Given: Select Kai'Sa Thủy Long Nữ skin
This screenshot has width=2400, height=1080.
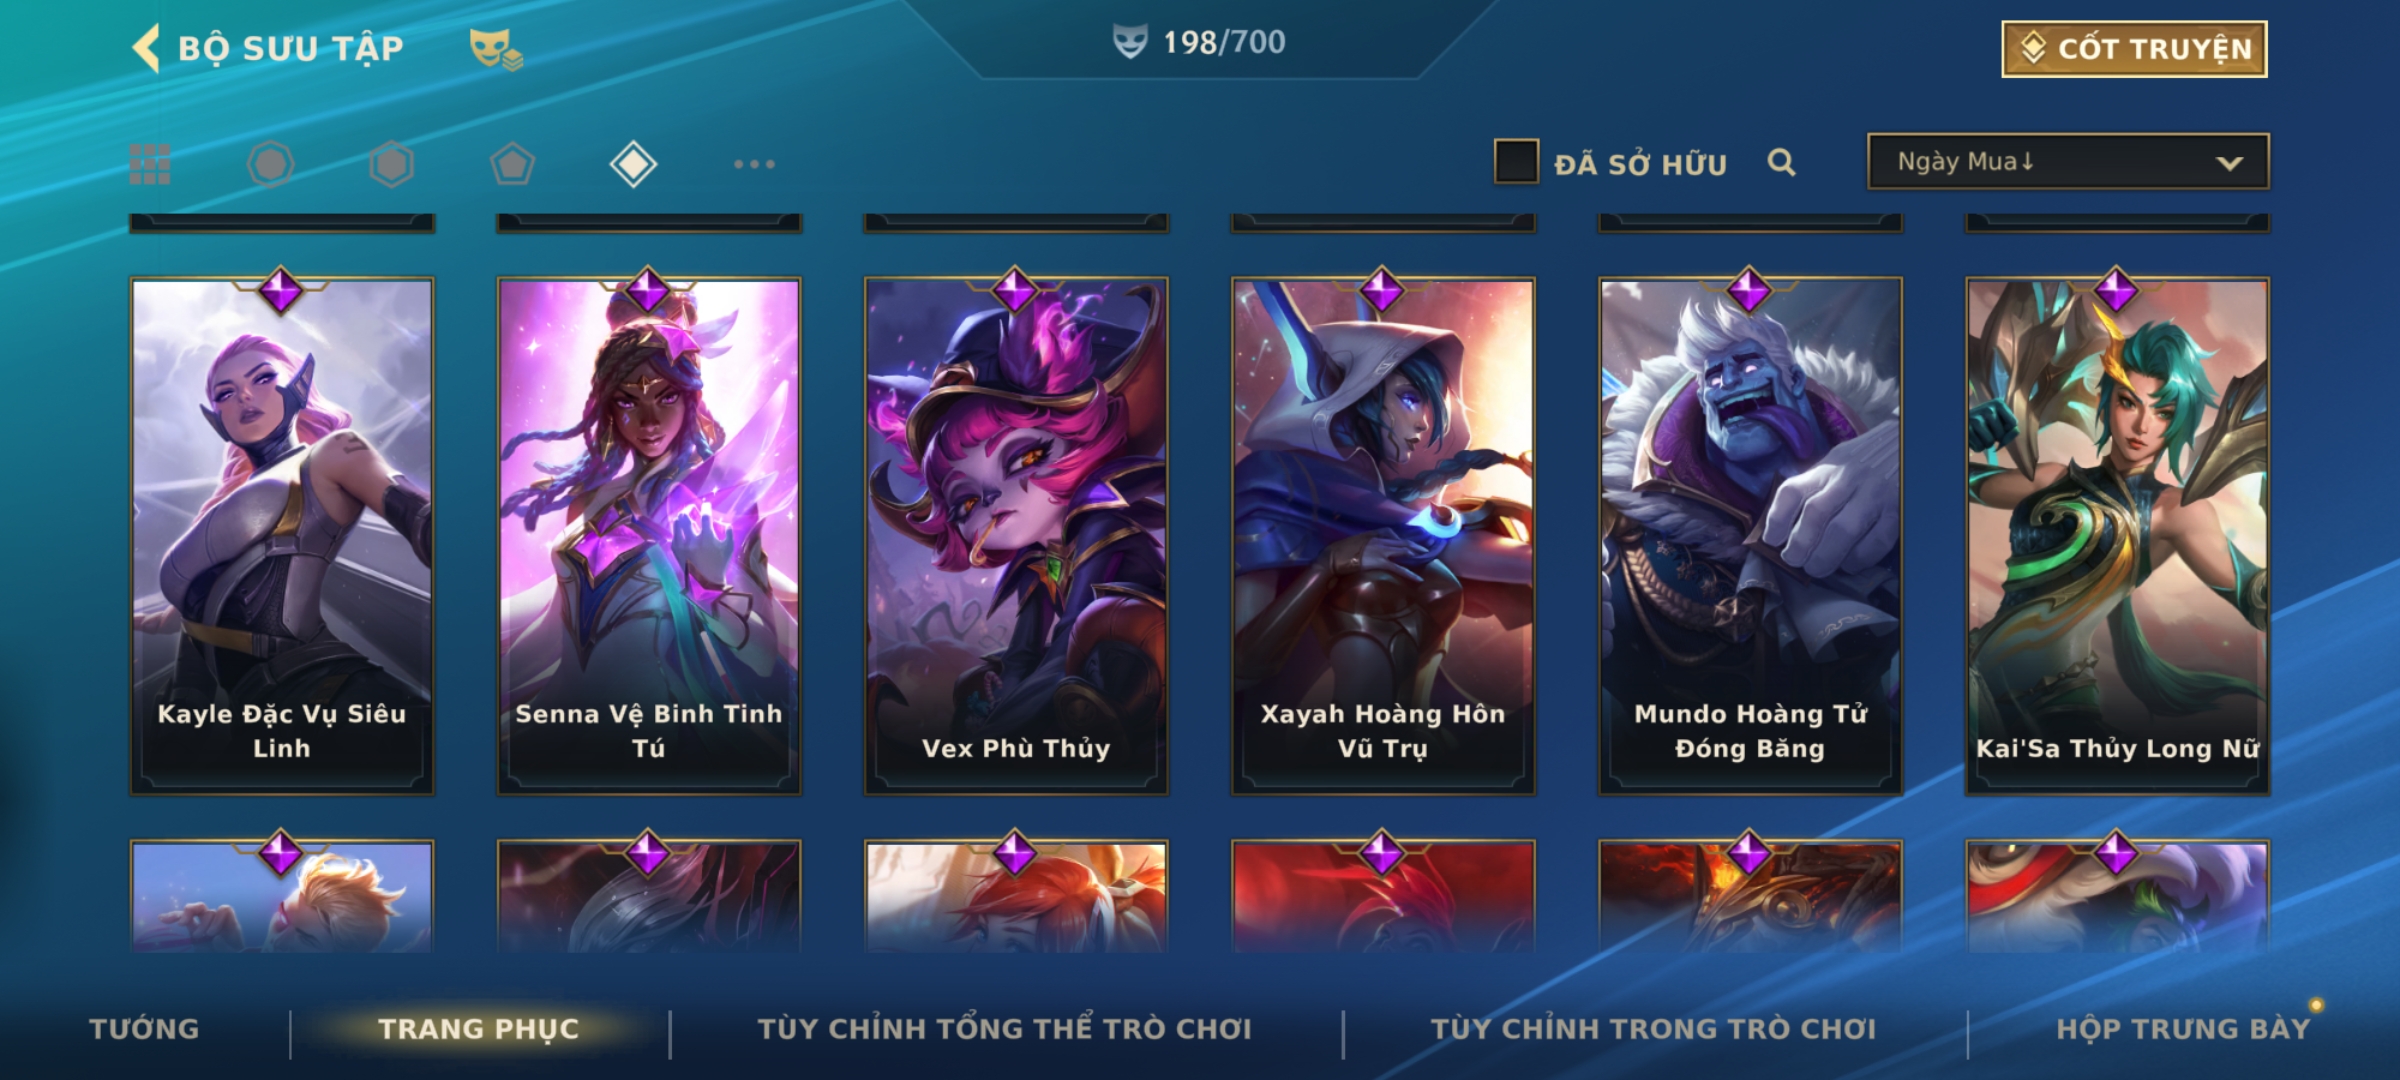Looking at the screenshot, I should point(2117,536).
